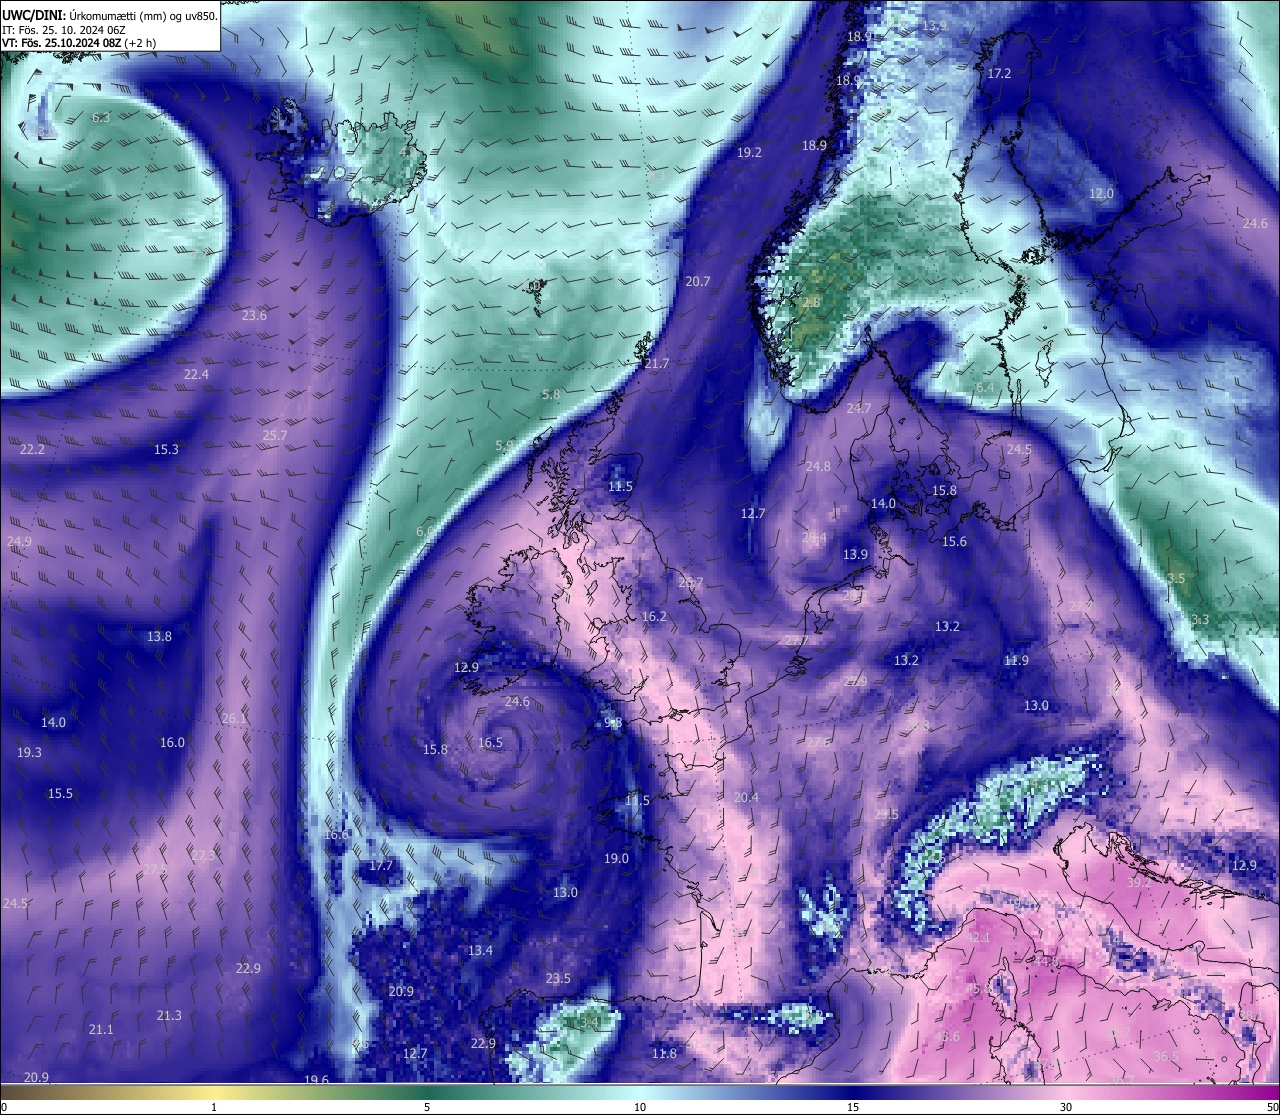Click the green section of the color scale

pyautogui.click(x=427, y=1091)
